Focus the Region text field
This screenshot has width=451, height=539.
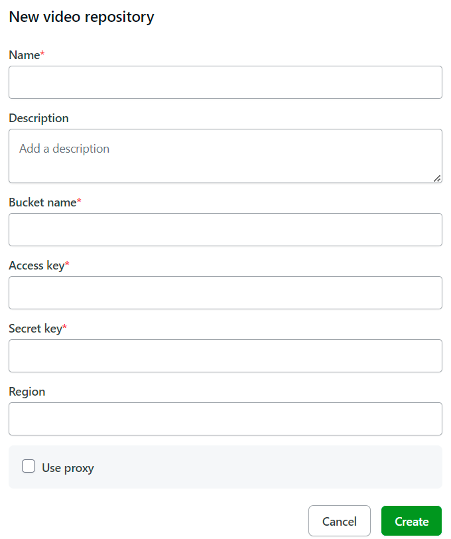(225, 419)
